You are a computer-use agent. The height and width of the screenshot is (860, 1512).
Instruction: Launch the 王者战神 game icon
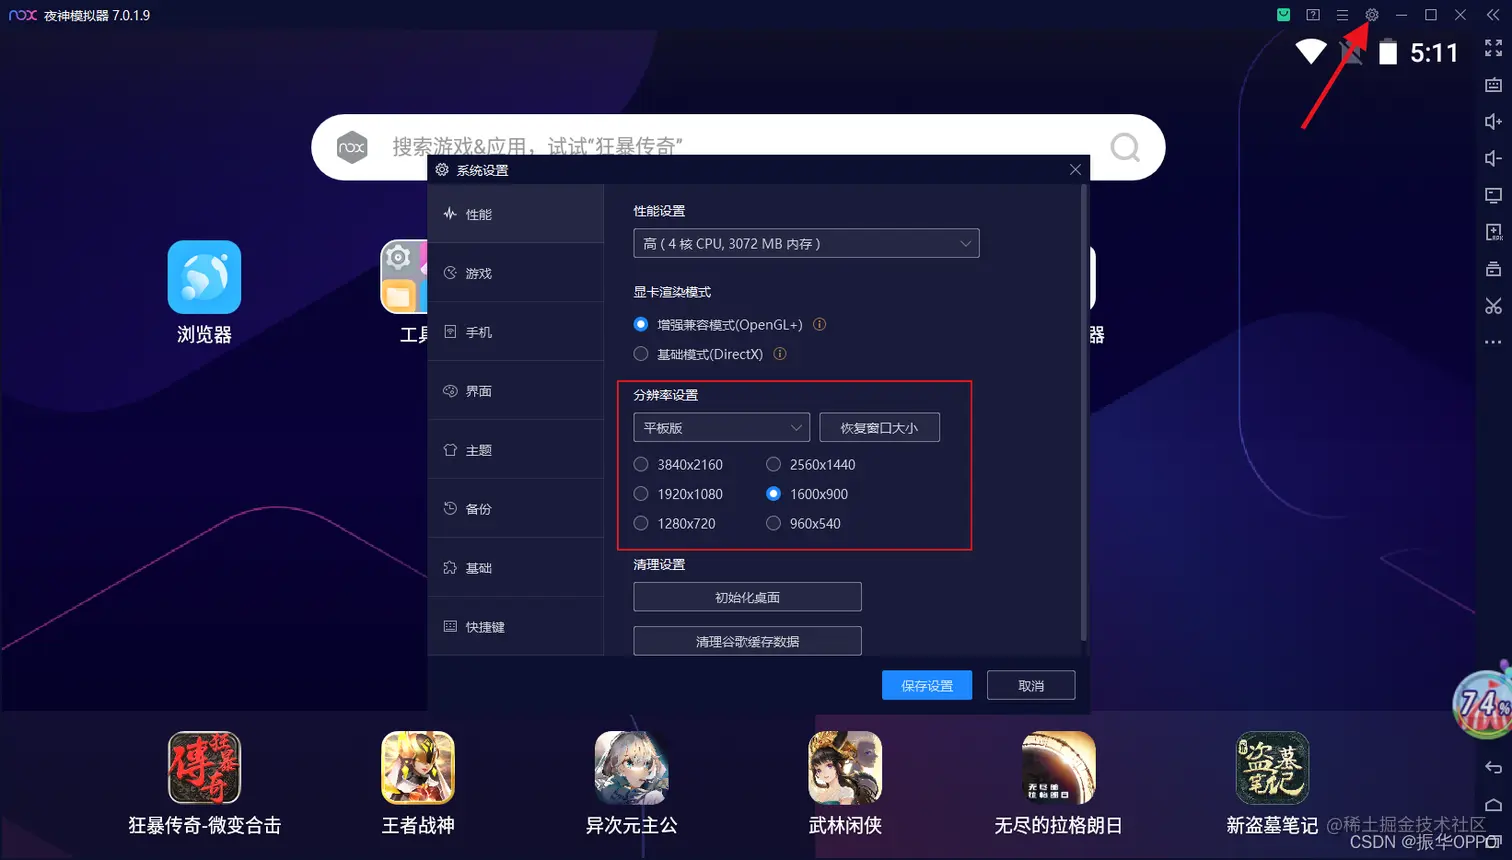pos(418,767)
